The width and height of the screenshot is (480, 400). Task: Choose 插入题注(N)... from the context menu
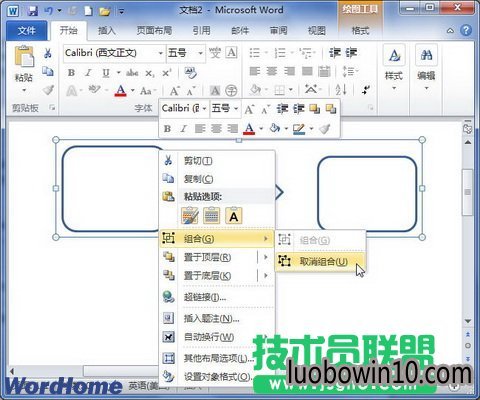point(217,318)
